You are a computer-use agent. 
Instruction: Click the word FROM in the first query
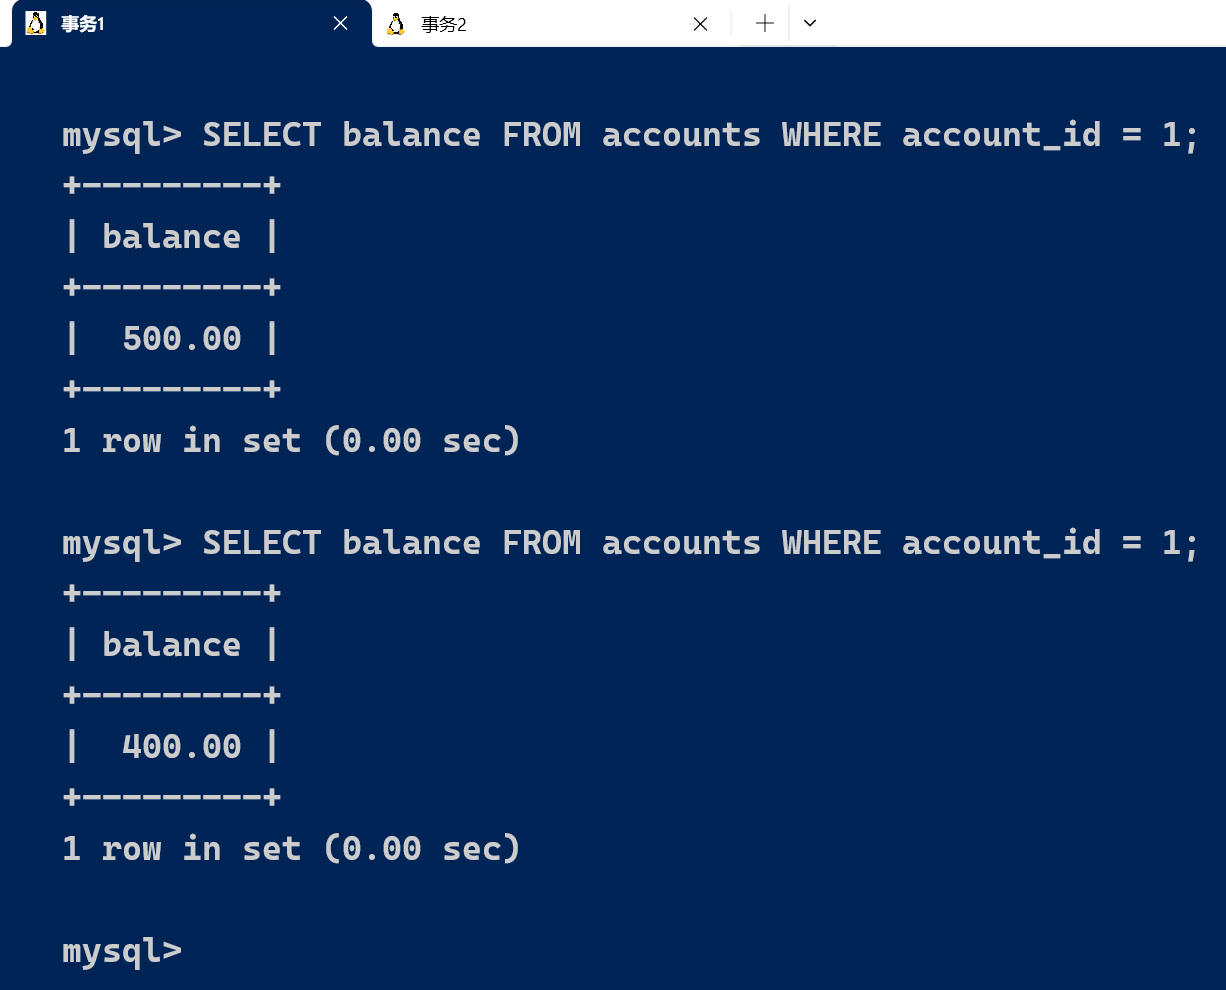tap(541, 135)
